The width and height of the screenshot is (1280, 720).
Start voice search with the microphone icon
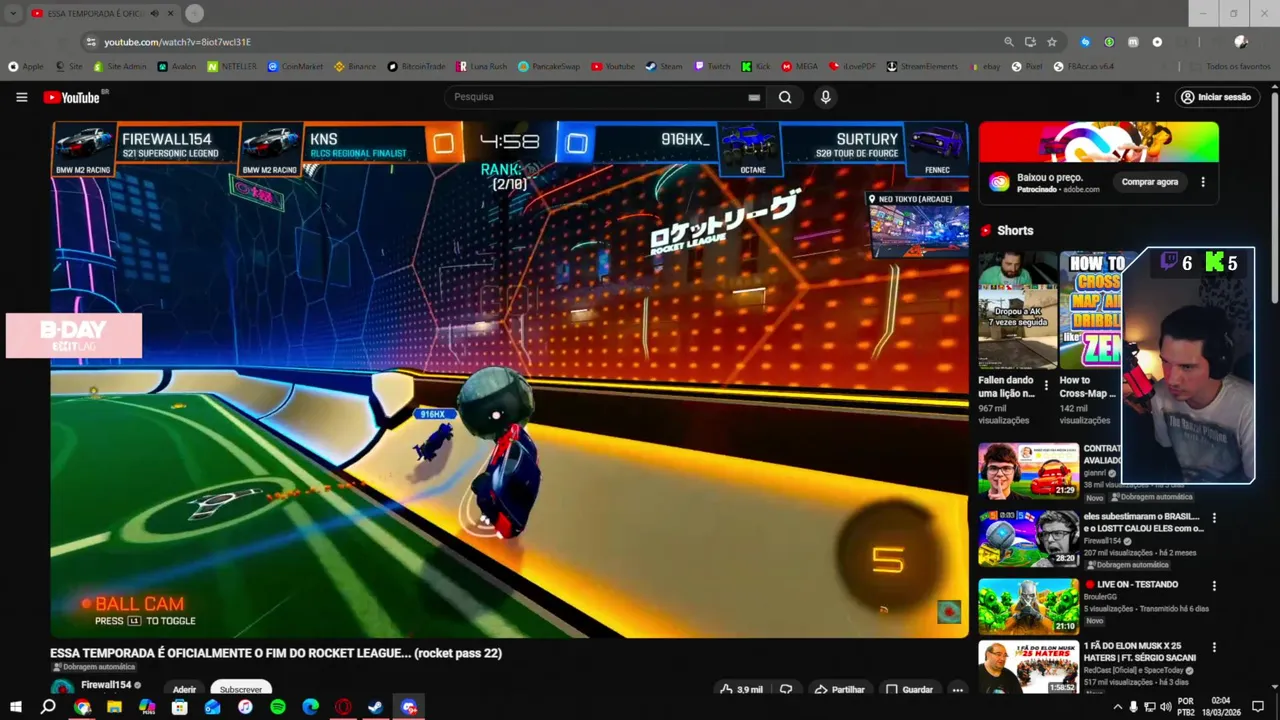pyautogui.click(x=825, y=97)
